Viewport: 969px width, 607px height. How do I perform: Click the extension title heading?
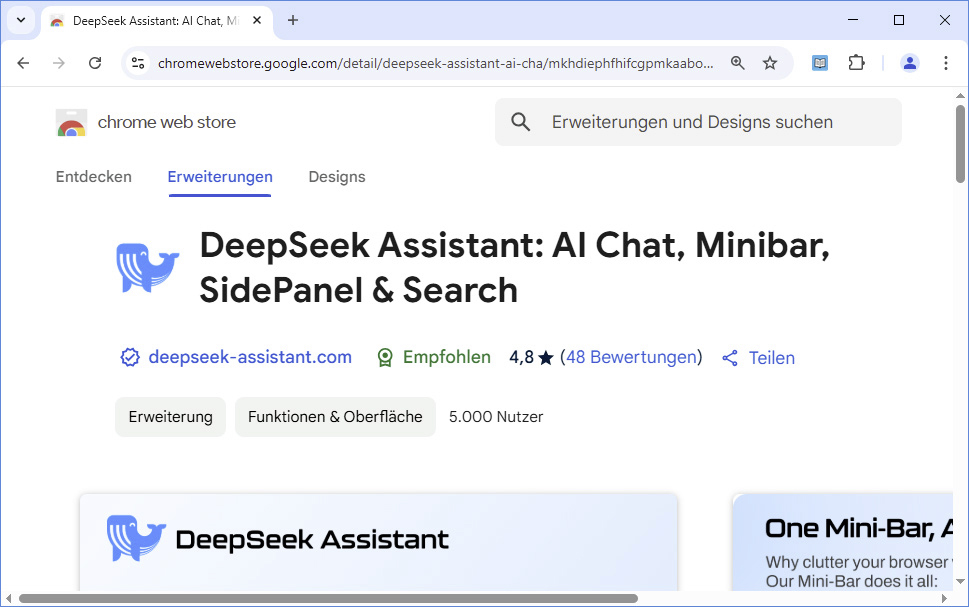tap(514, 268)
